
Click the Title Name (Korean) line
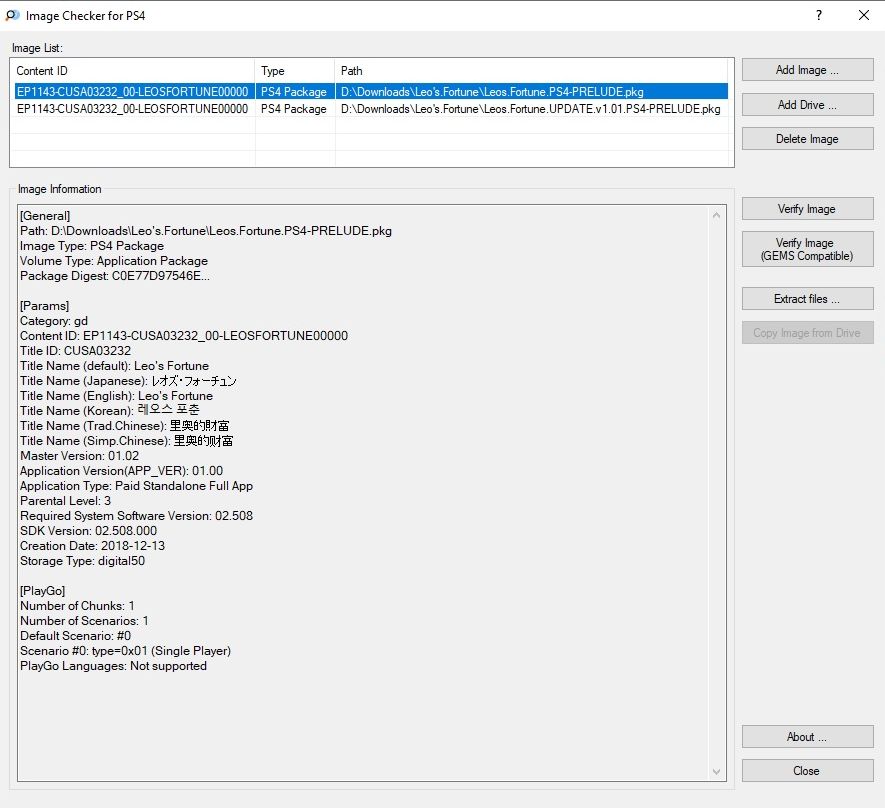click(109, 411)
